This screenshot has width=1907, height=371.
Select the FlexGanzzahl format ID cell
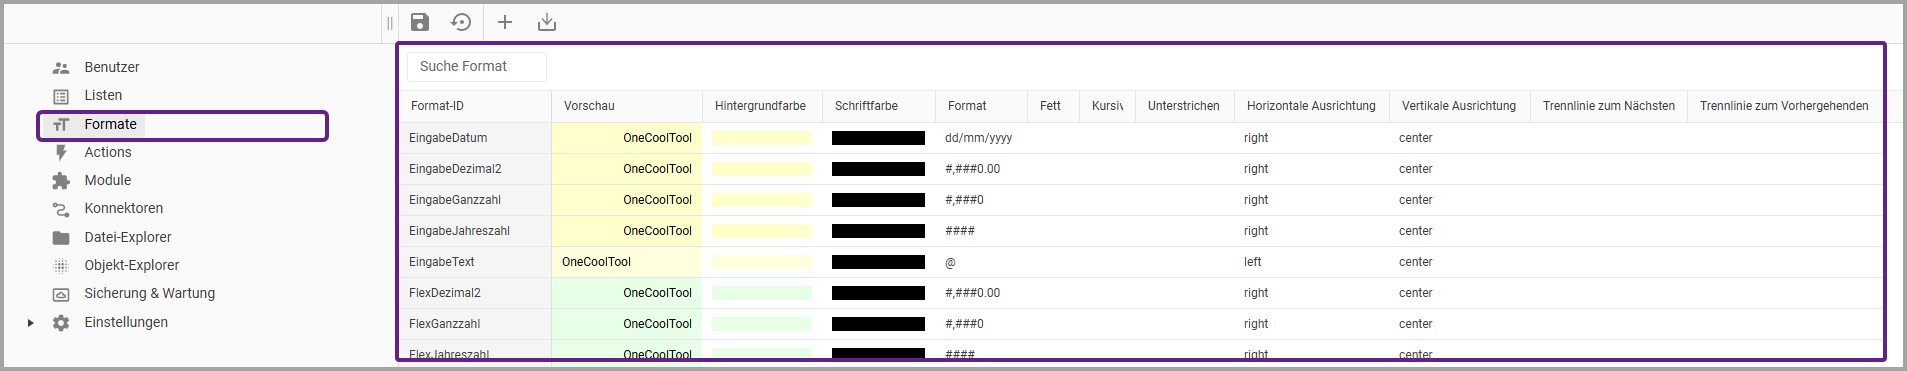tap(475, 324)
